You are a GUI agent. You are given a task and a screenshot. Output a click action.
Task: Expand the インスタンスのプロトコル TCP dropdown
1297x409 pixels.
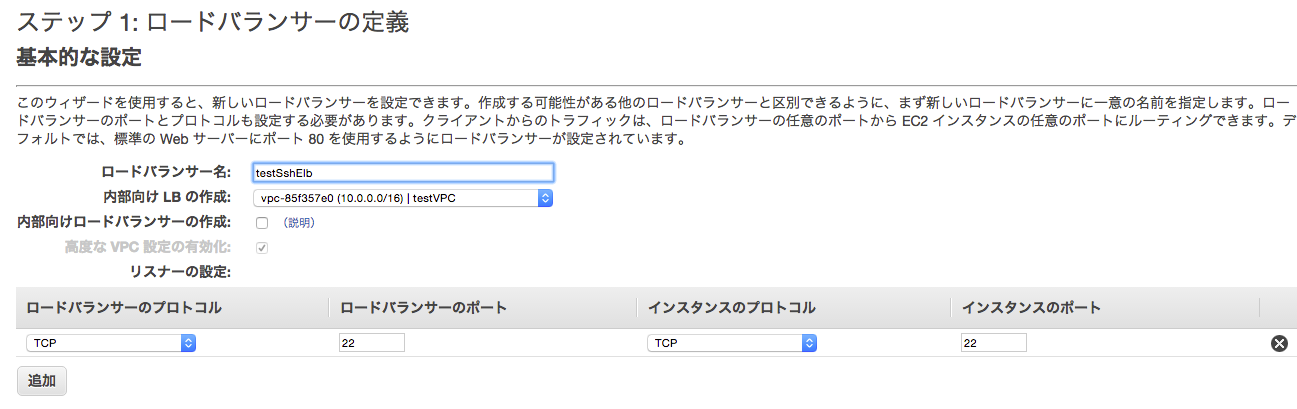point(732,343)
